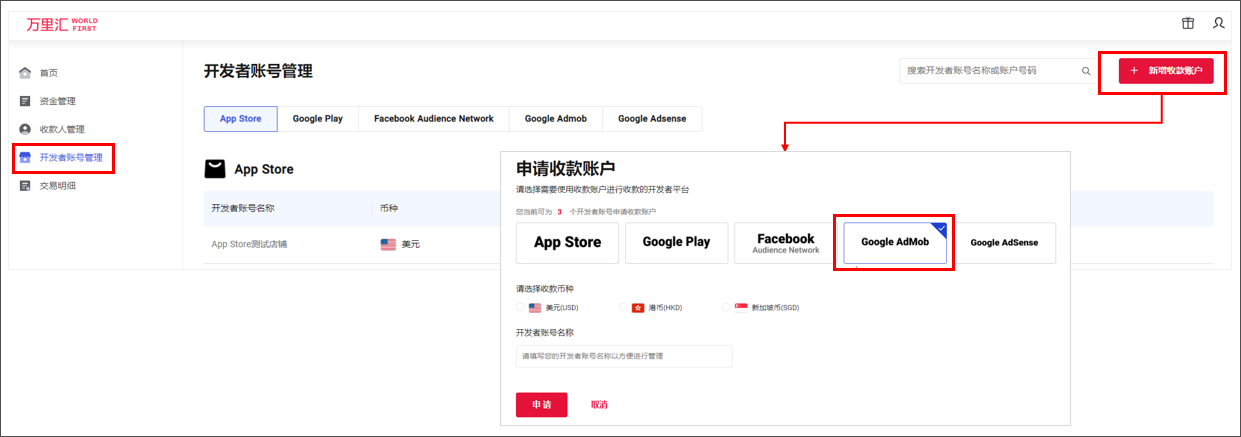Click the 取消 link in dialog
The height and width of the screenshot is (437, 1241).
coord(599,404)
